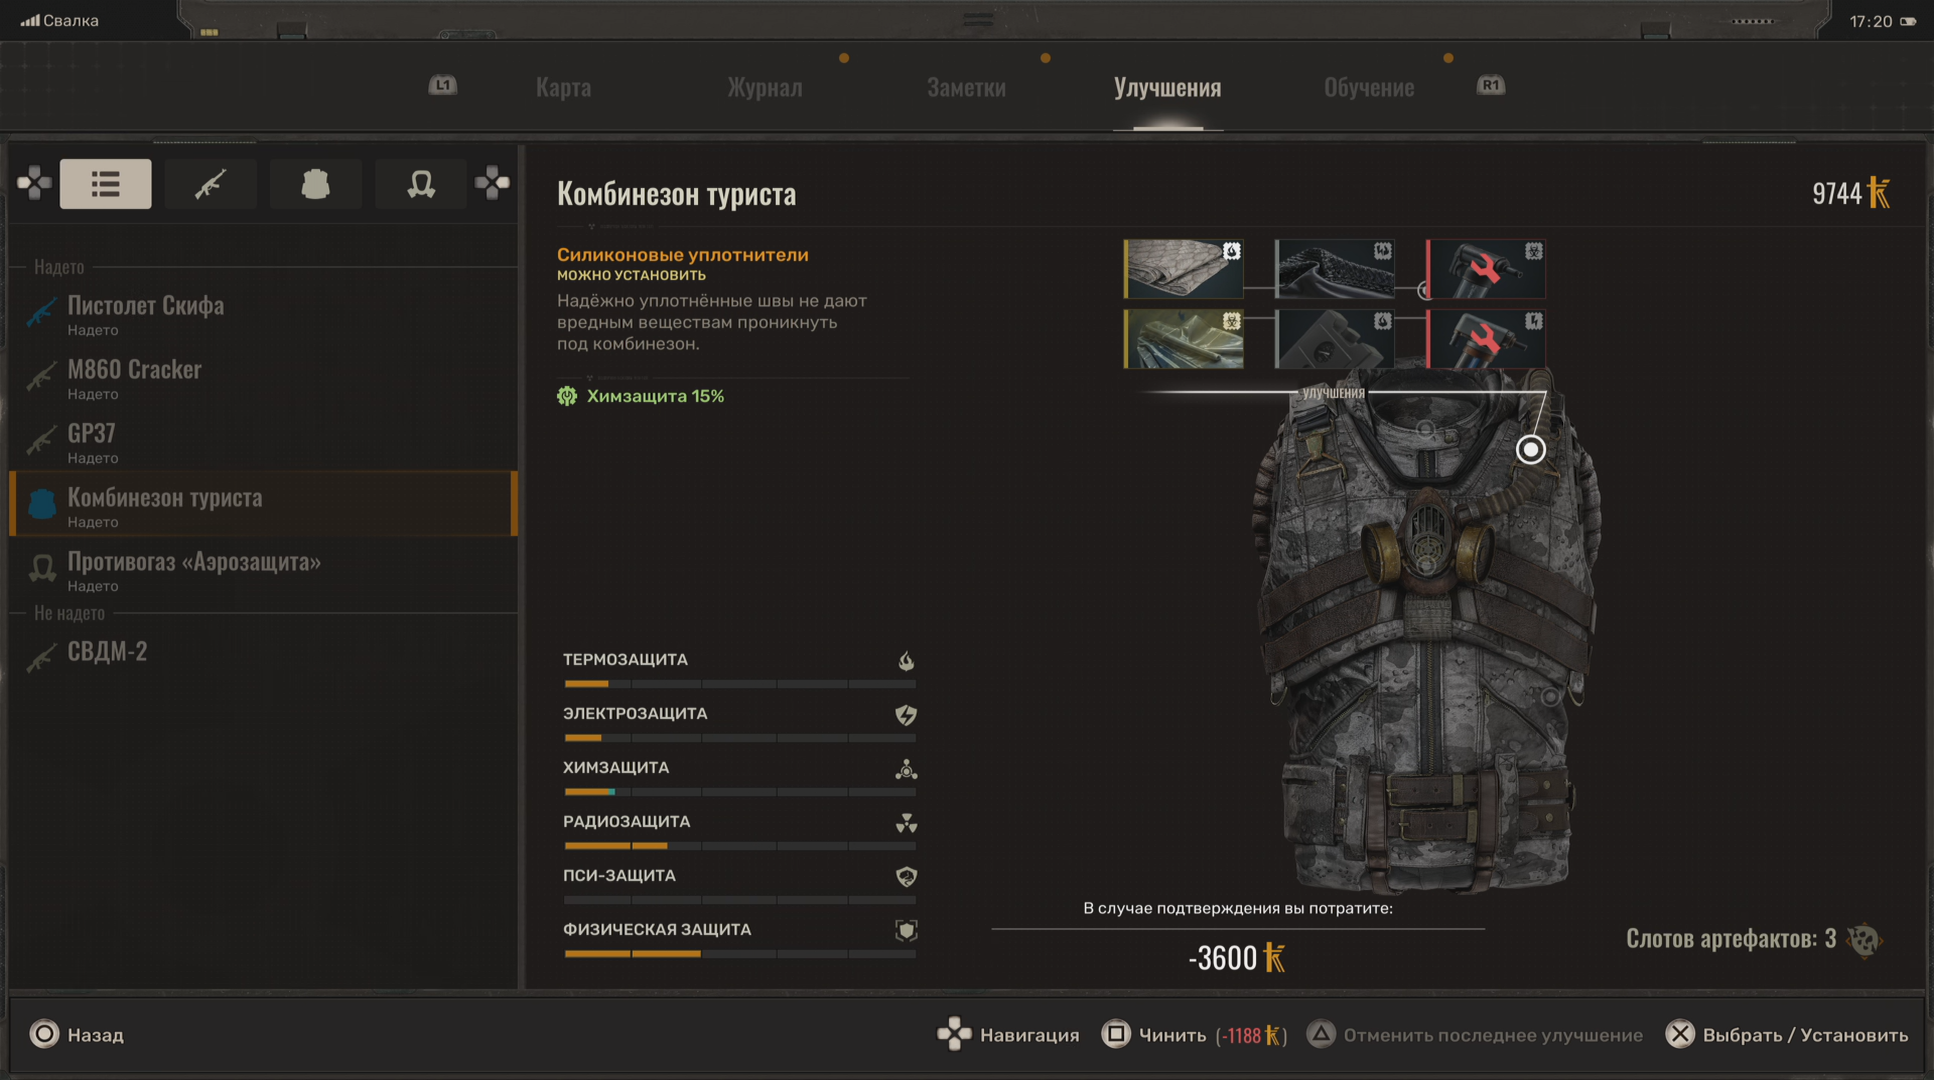Filter the list by weapons rifle icon
Viewport: 1934px width, 1080px height.
click(210, 184)
